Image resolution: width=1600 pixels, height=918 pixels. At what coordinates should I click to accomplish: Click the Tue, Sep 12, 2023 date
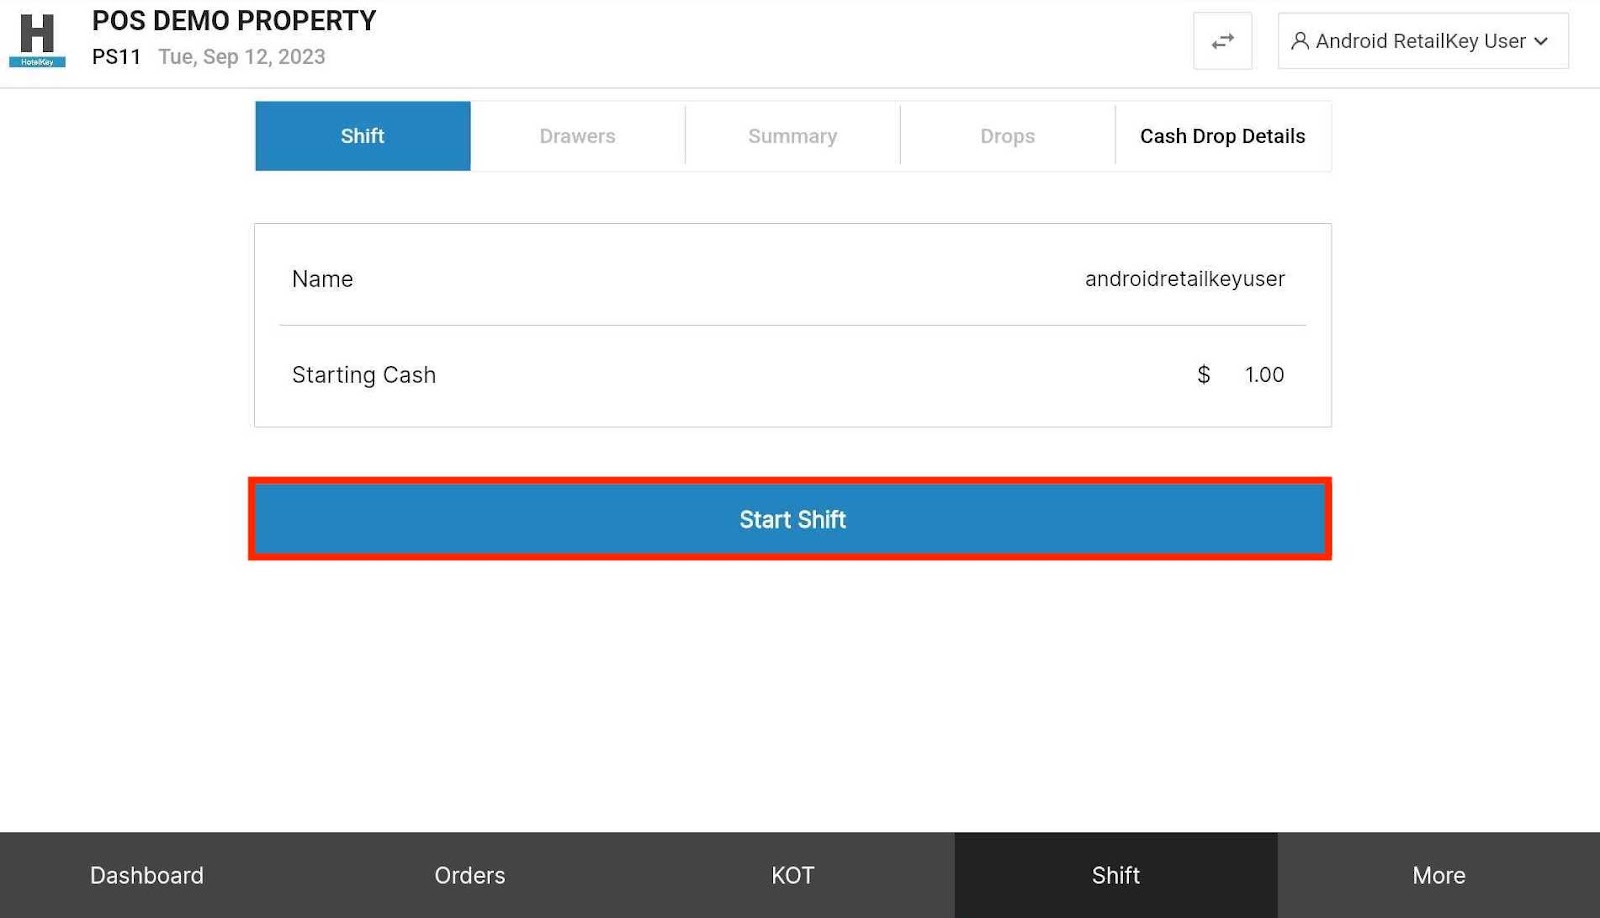pyautogui.click(x=242, y=57)
